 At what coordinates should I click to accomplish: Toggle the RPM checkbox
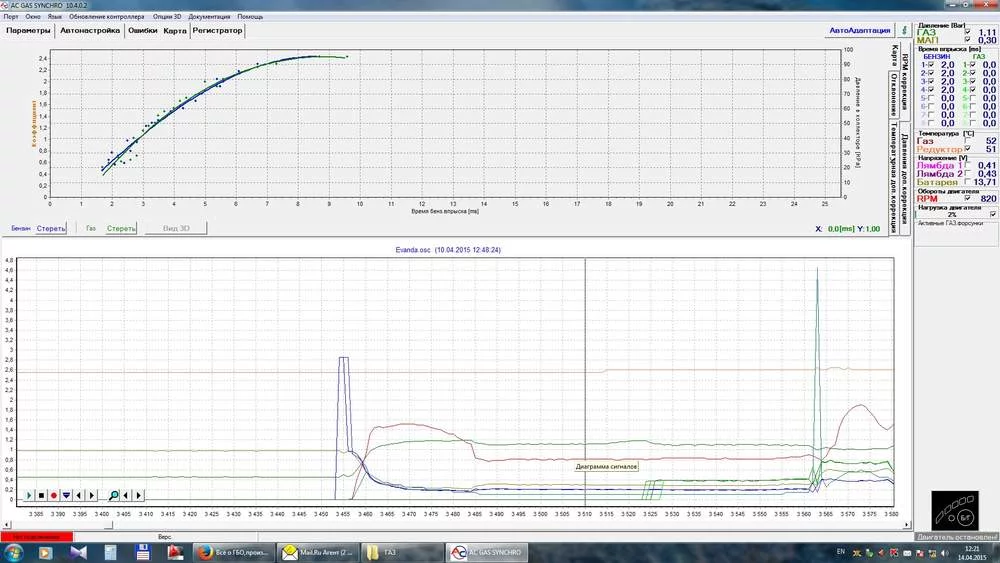[967, 198]
